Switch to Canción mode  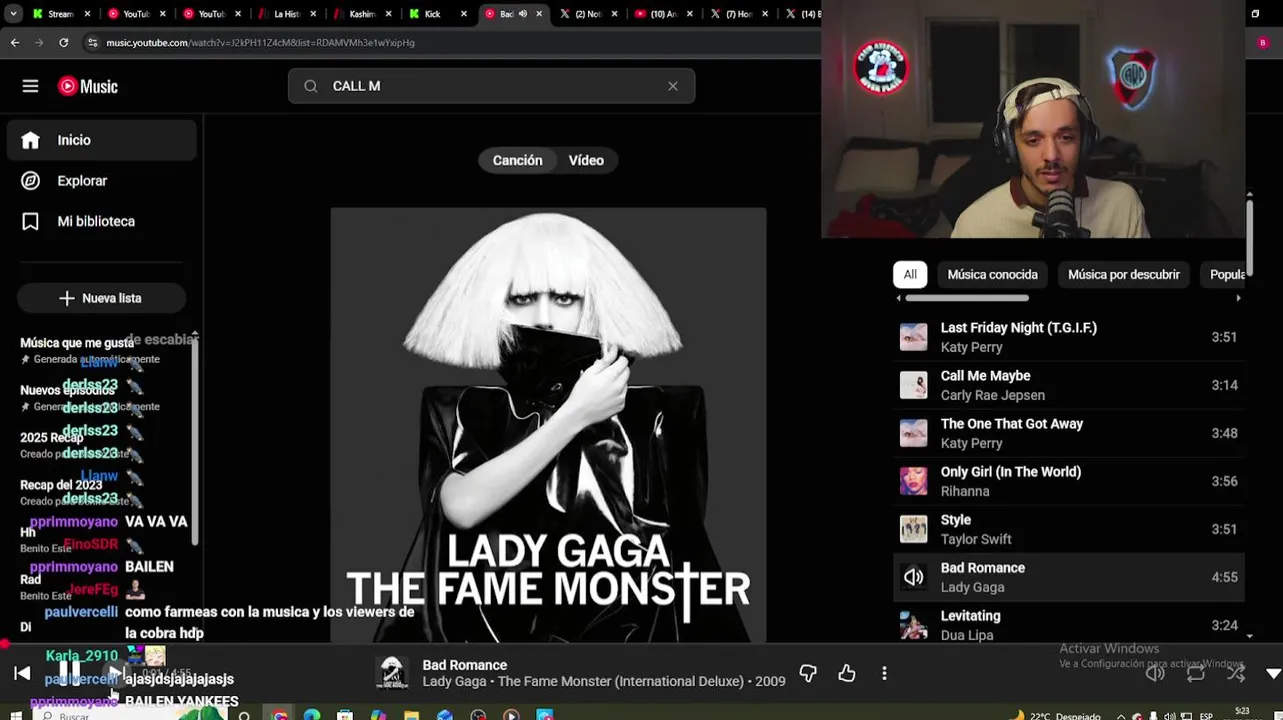click(x=517, y=160)
